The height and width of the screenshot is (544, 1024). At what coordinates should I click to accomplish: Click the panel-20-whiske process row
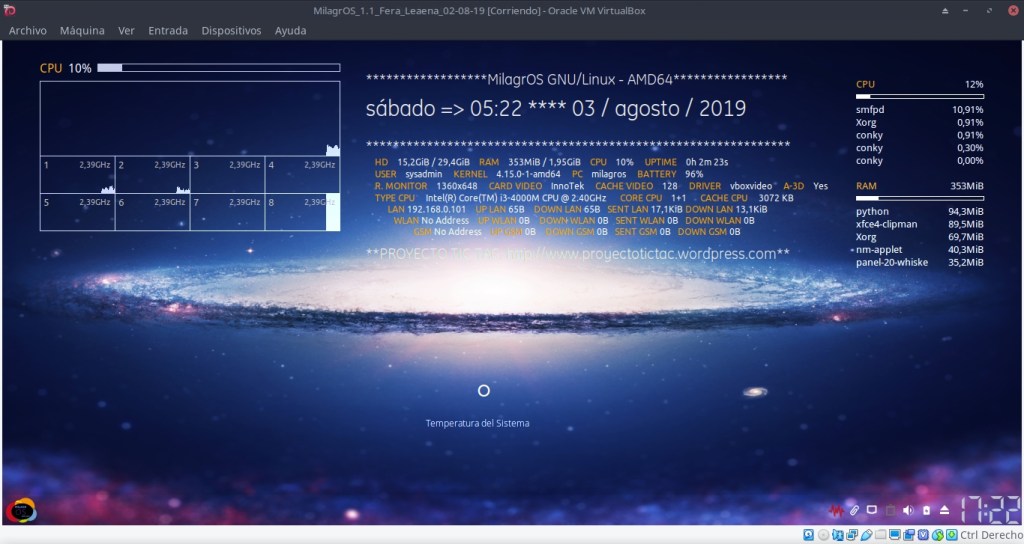(920, 263)
